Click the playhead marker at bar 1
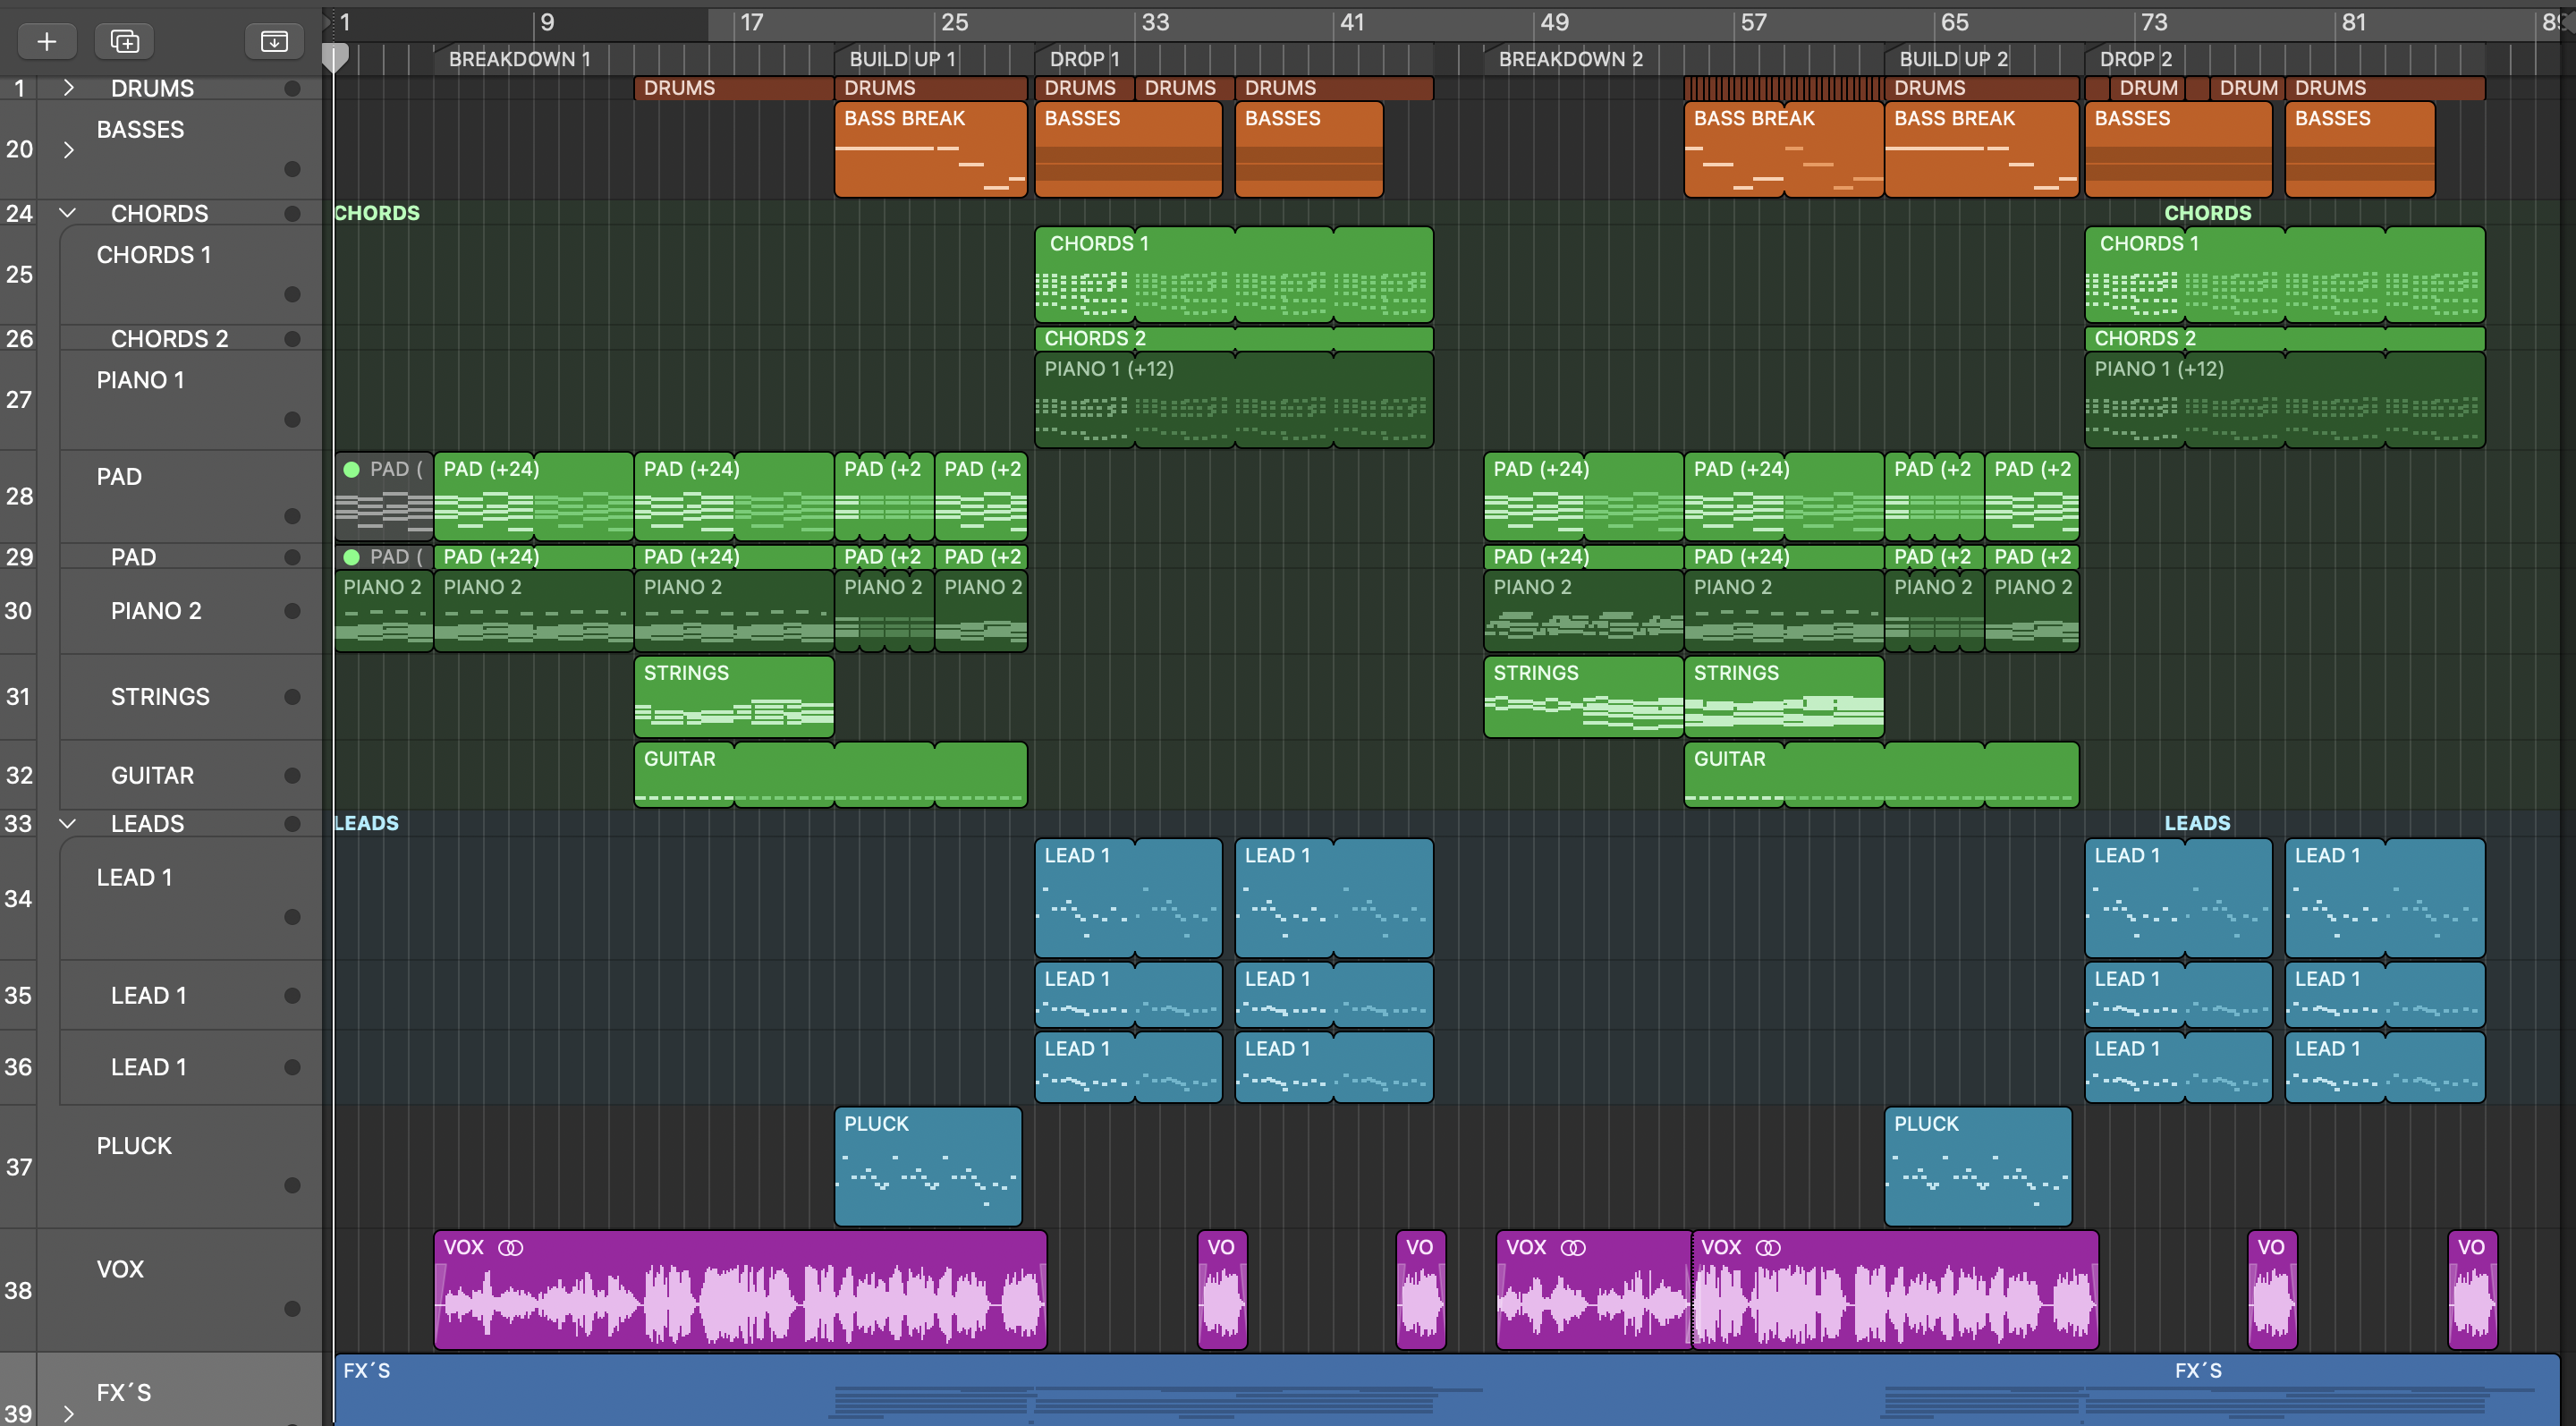The width and height of the screenshot is (2576, 1426). pos(336,58)
